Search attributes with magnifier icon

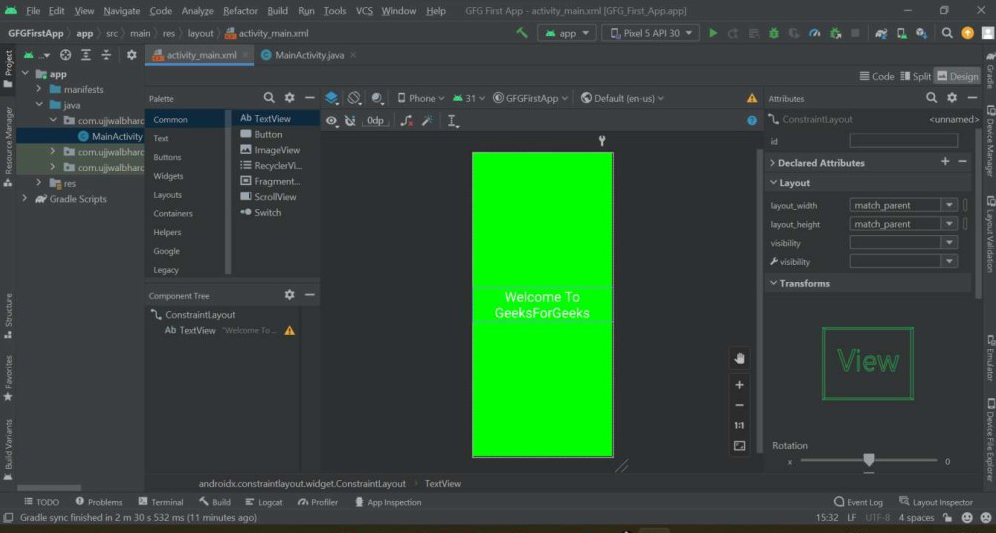(931, 97)
